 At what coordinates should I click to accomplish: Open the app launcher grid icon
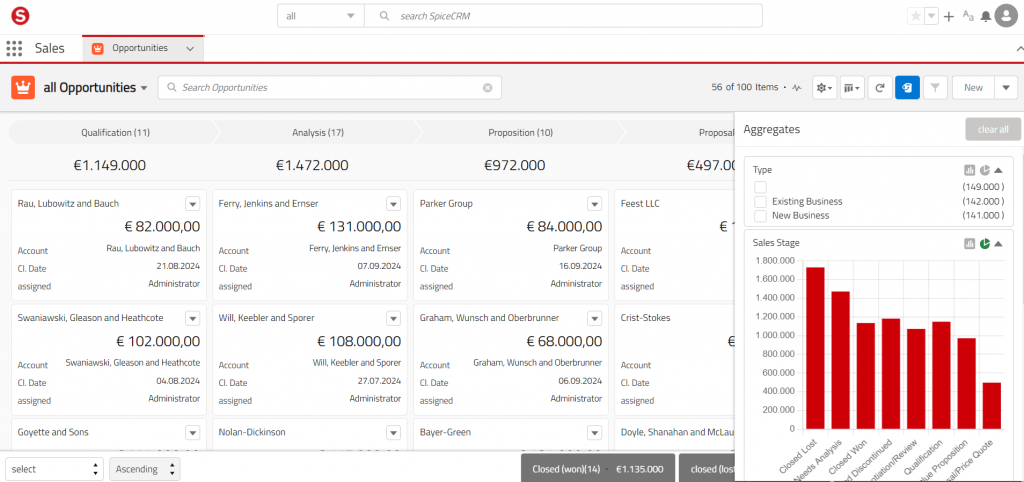point(14,48)
